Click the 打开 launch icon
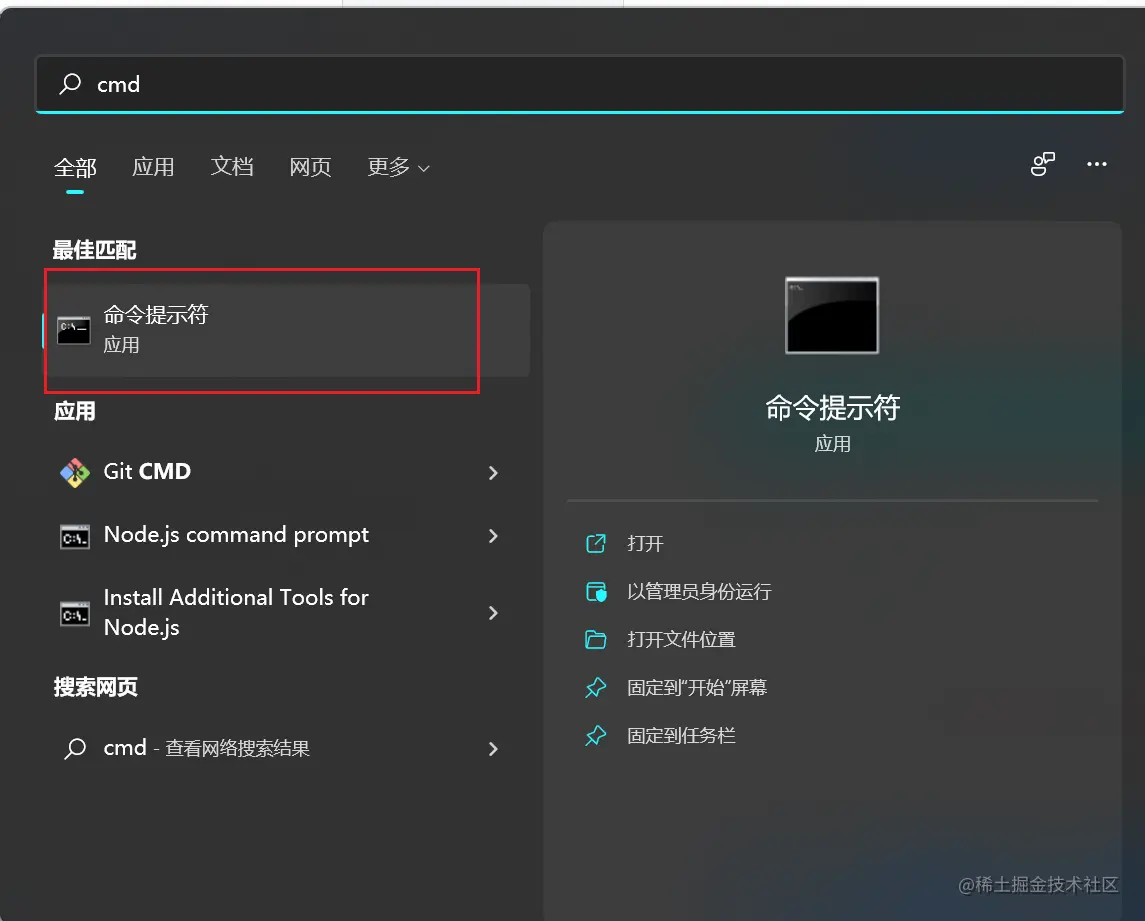1145x921 pixels. coord(596,543)
